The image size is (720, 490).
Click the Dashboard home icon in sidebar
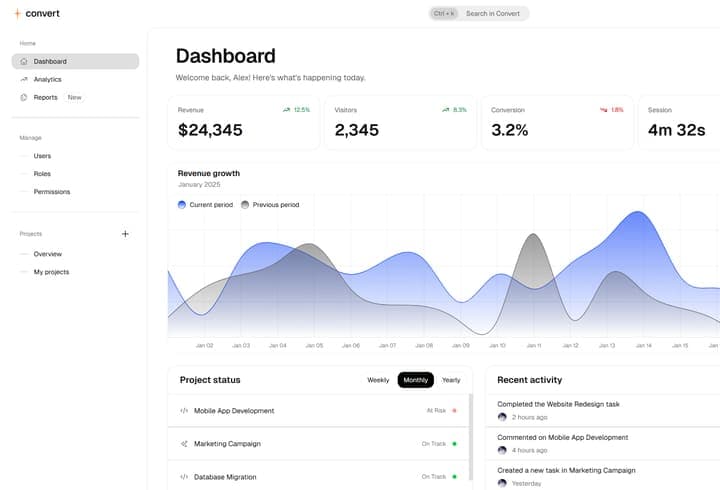coord(24,61)
